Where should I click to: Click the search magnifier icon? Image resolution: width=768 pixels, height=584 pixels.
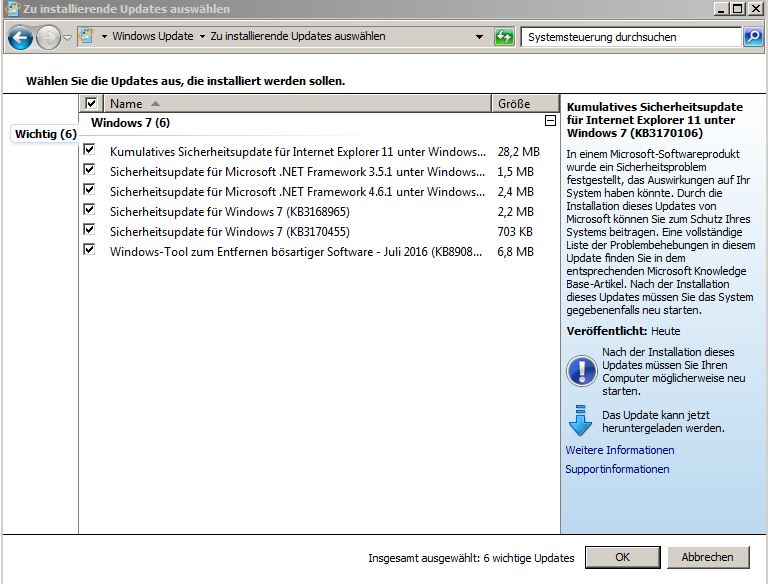(x=753, y=37)
